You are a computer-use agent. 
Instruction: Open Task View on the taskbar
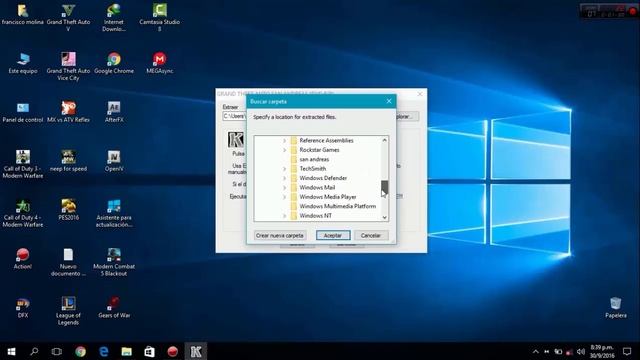(x=56, y=351)
